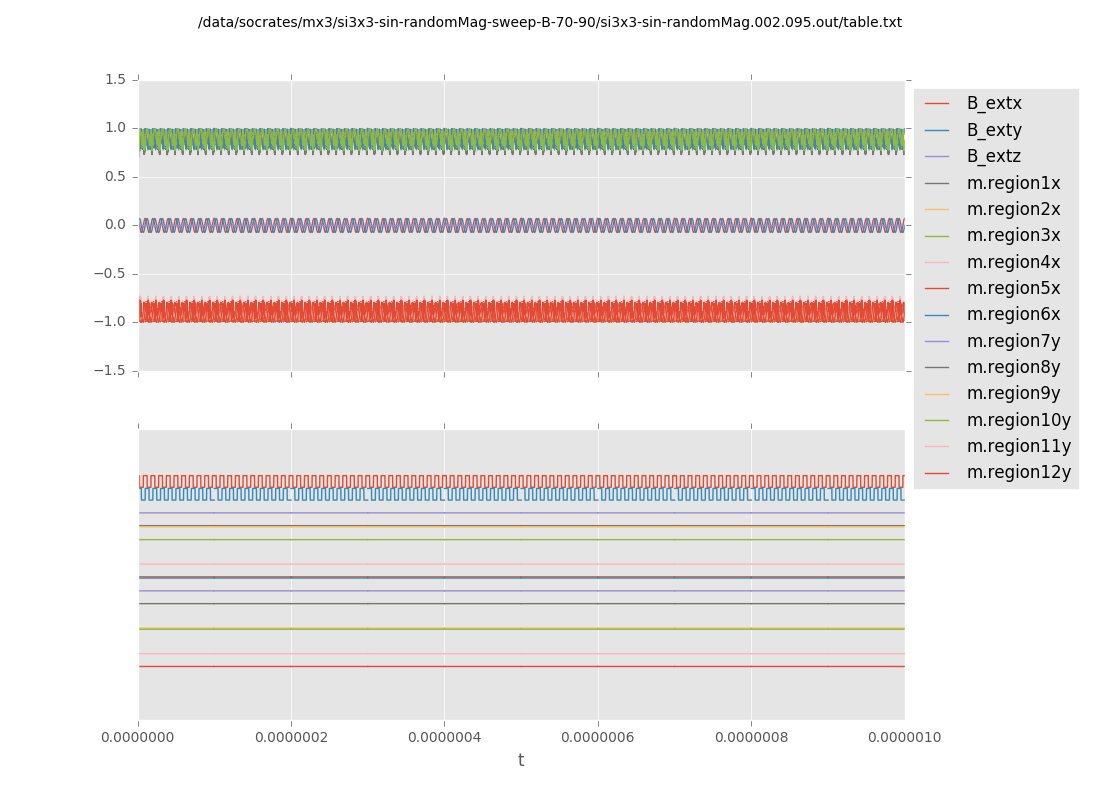The height and width of the screenshot is (800, 1100).
Task: Click the B_extx legend entry
Action: [x=993, y=104]
